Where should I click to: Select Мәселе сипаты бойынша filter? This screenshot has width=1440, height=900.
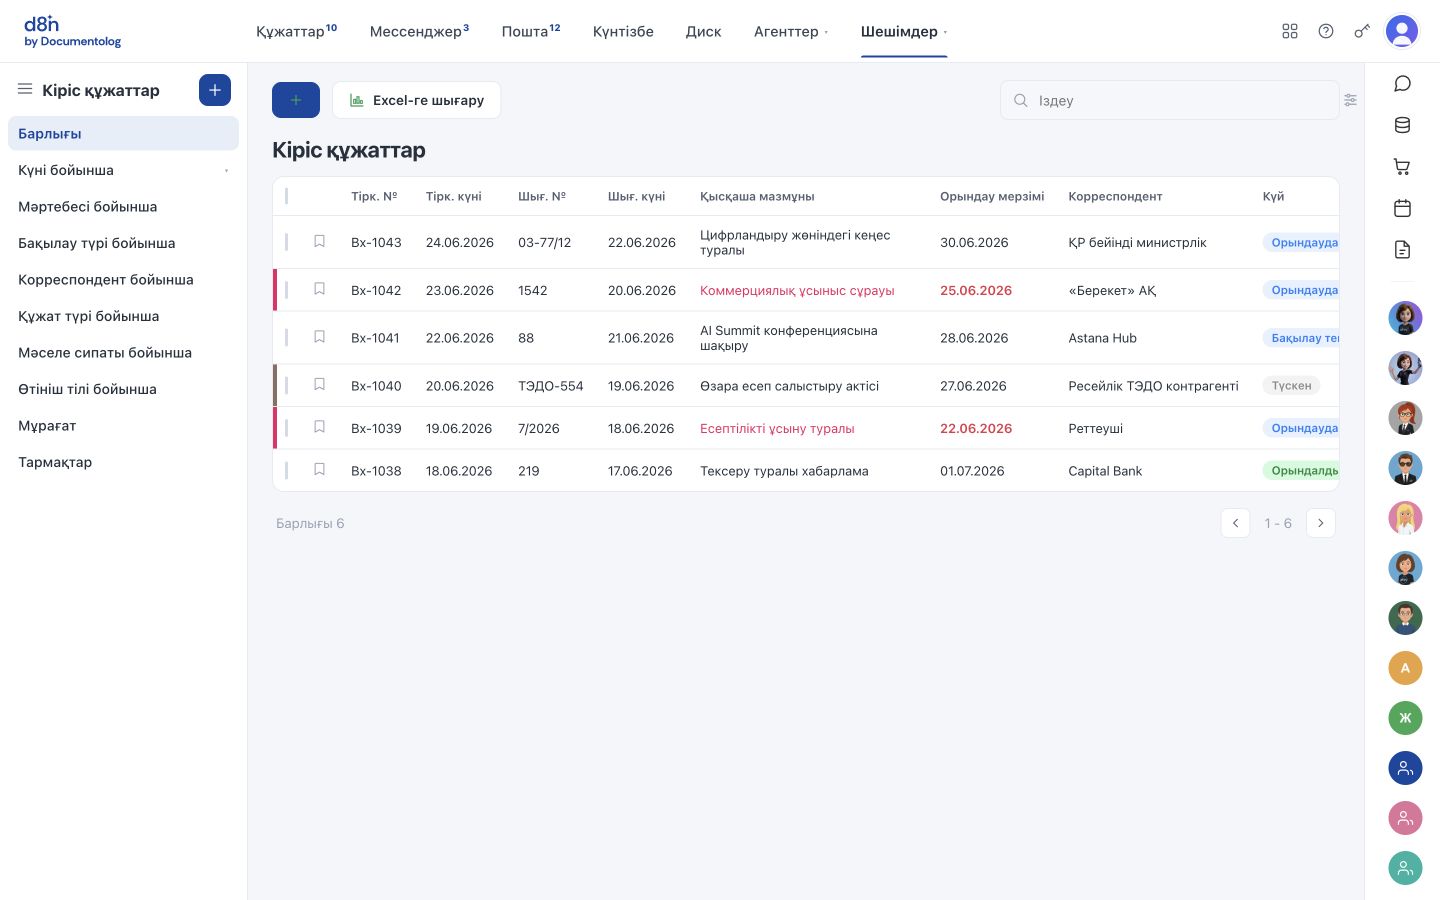coord(123,352)
